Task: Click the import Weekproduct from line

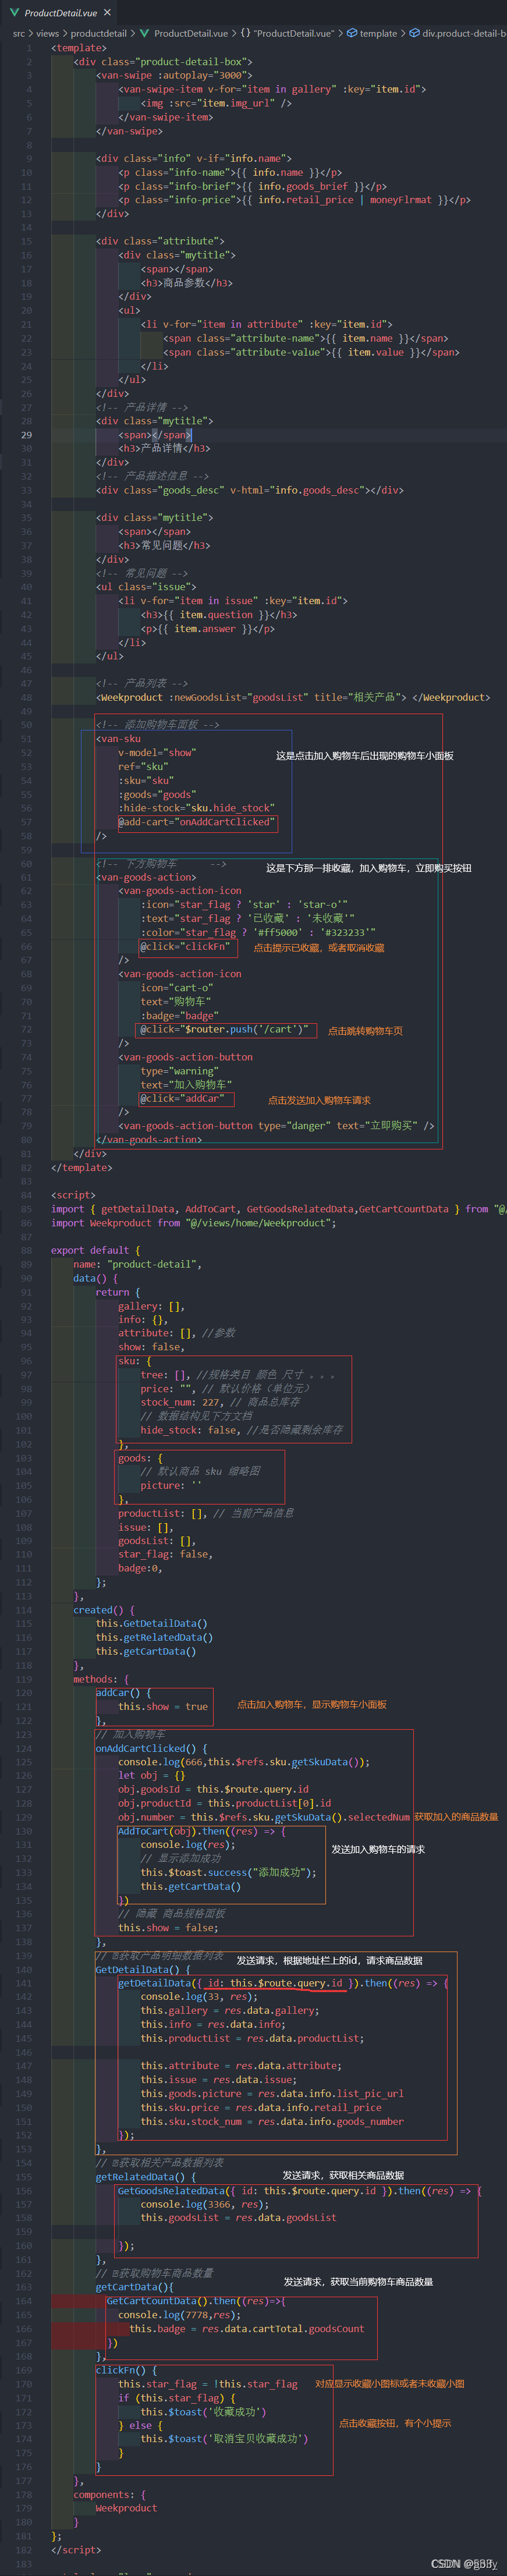Action: [194, 1223]
